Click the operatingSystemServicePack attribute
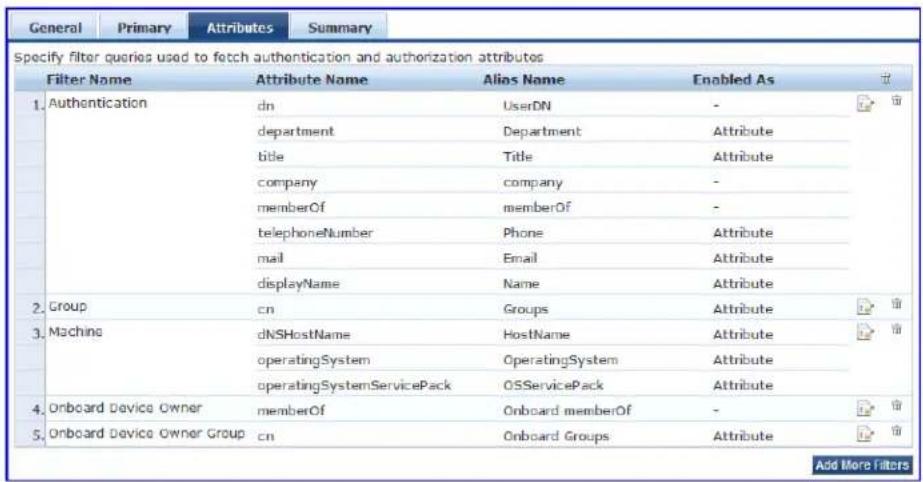 (x=354, y=385)
